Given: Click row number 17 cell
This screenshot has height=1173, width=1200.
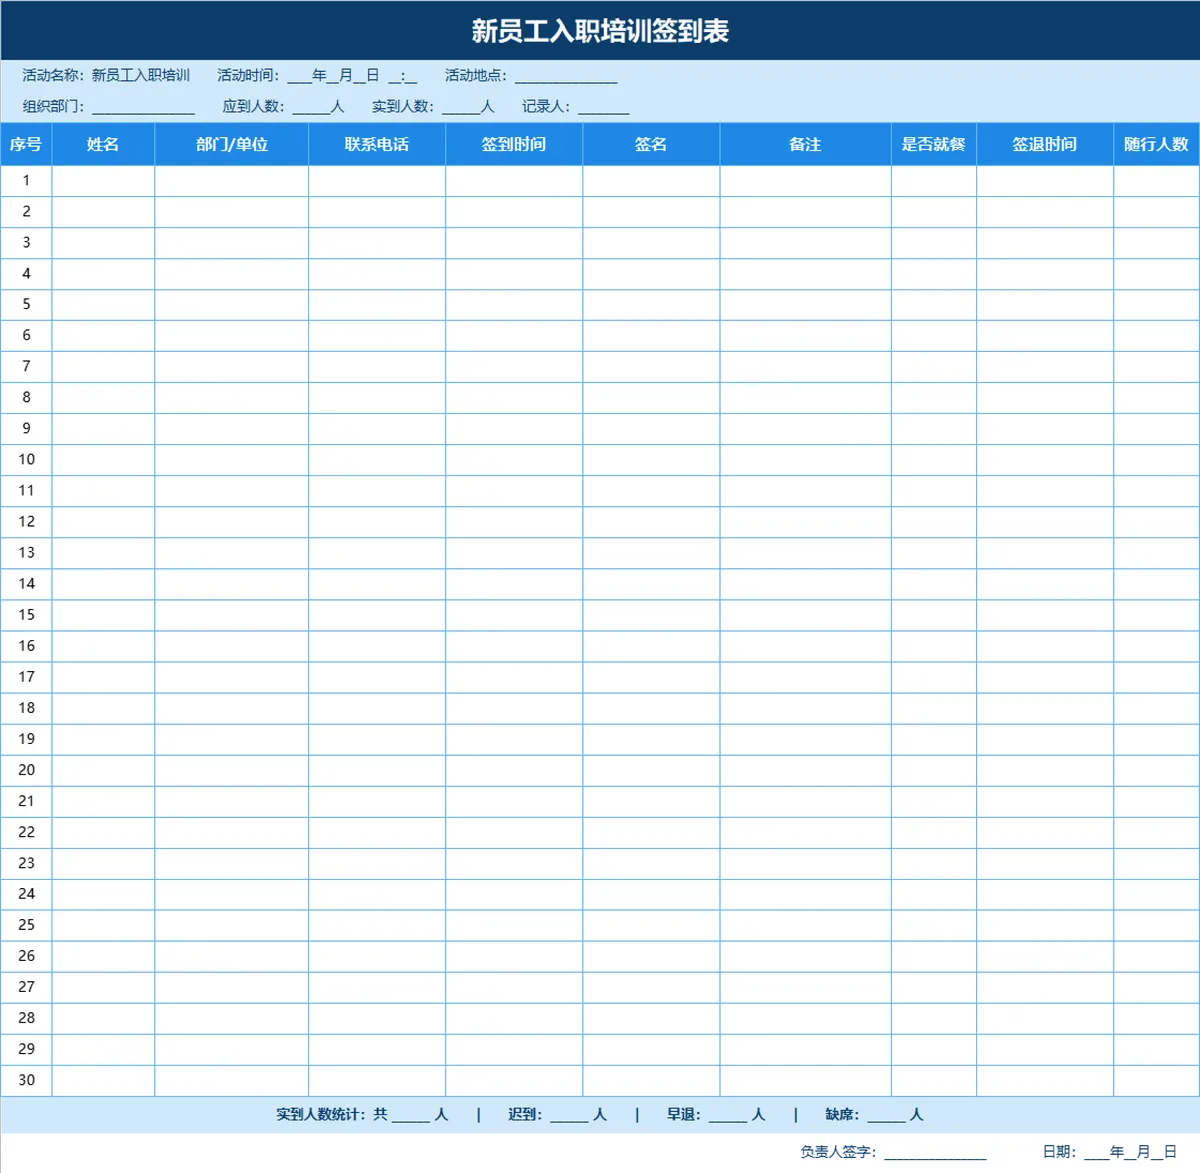Looking at the screenshot, I should [26, 677].
